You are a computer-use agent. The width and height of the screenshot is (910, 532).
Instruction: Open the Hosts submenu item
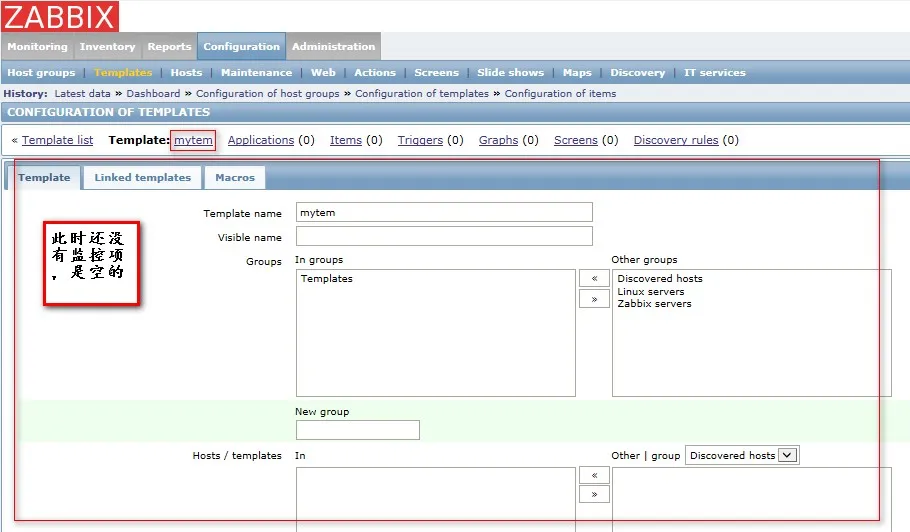click(186, 73)
